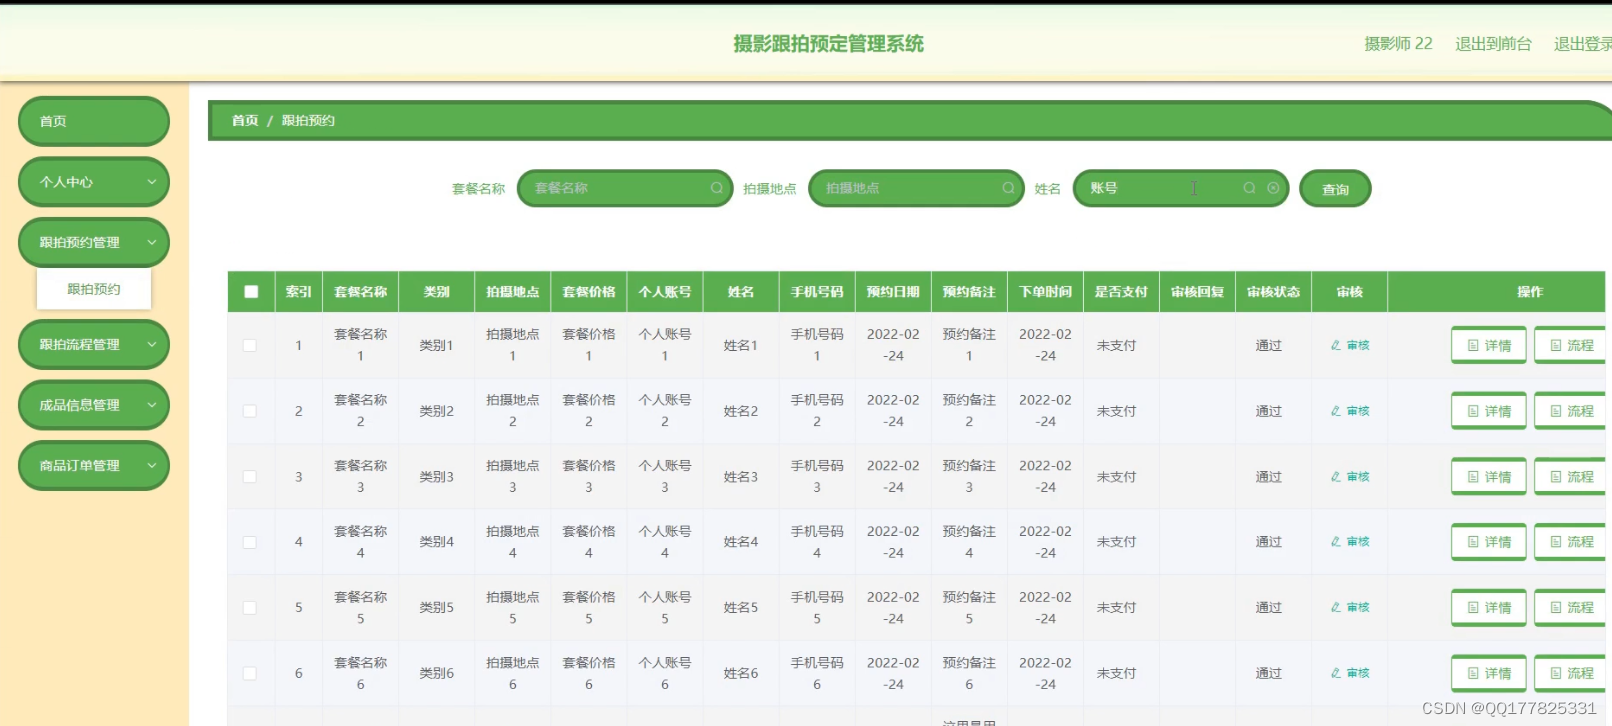The height and width of the screenshot is (726, 1612).
Task: Expand the 成品信息管理 sidebar menu
Action: 94,405
